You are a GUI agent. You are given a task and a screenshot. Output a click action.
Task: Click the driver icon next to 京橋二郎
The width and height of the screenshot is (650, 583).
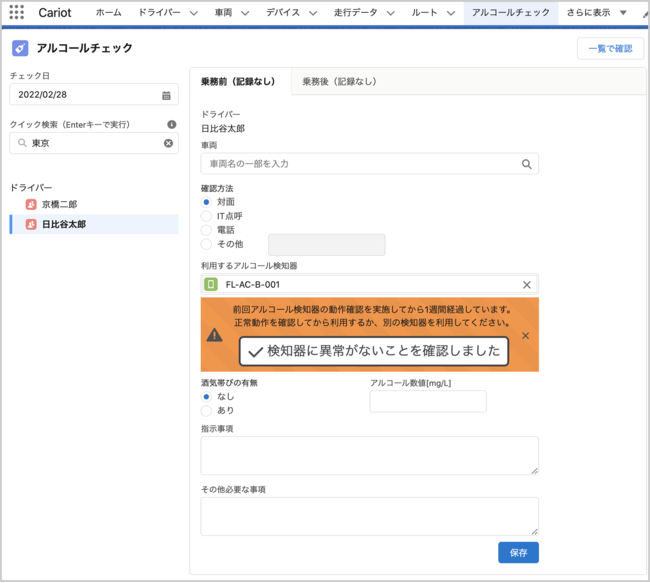pos(31,204)
